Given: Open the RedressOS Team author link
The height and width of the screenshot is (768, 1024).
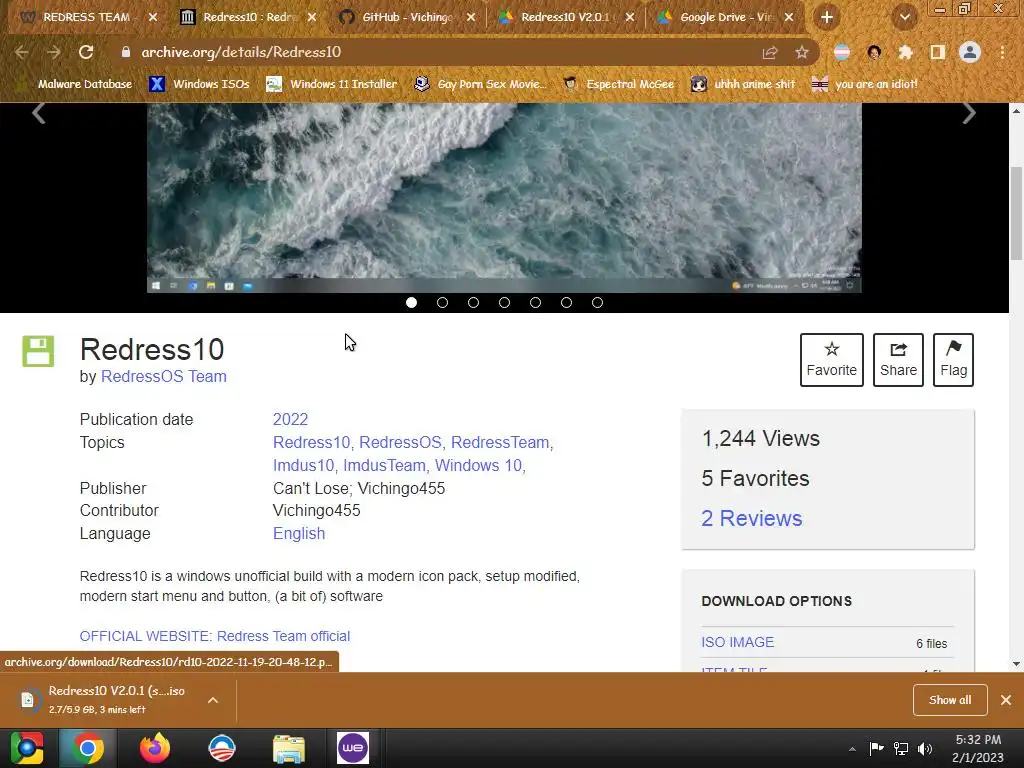Looking at the screenshot, I should 163,377.
